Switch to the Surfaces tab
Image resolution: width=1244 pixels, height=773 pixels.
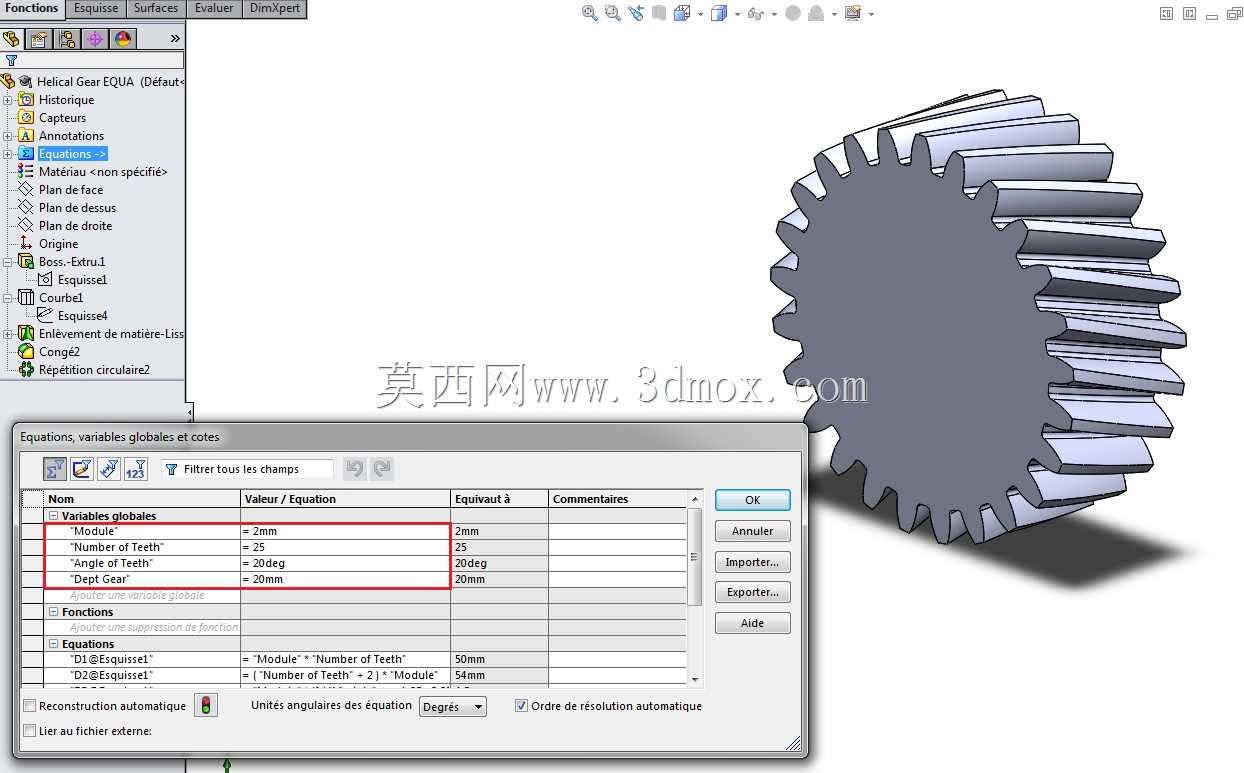(156, 8)
